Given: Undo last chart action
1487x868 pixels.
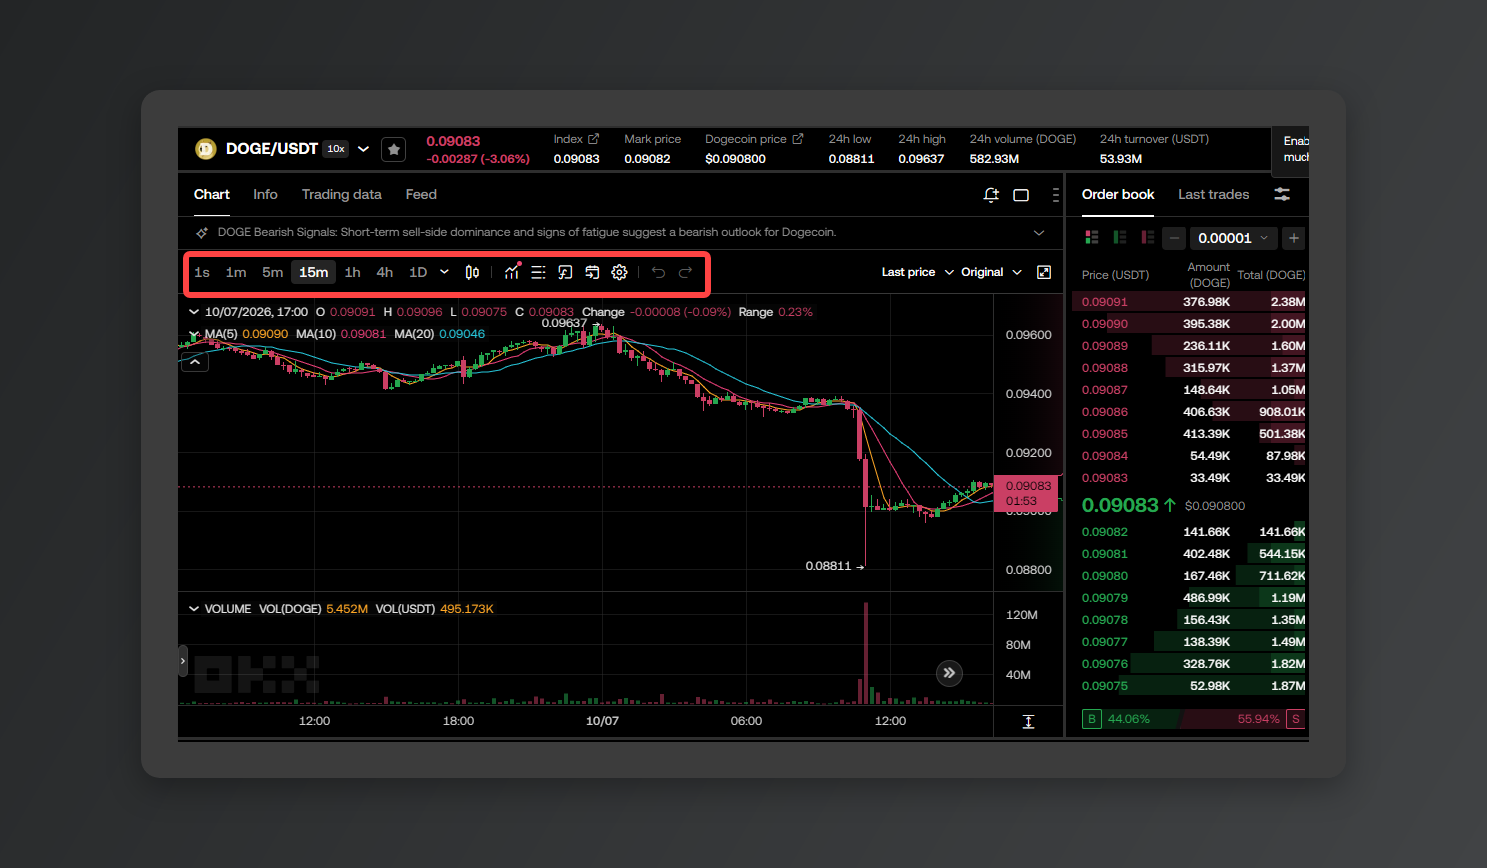Looking at the screenshot, I should [x=658, y=272].
